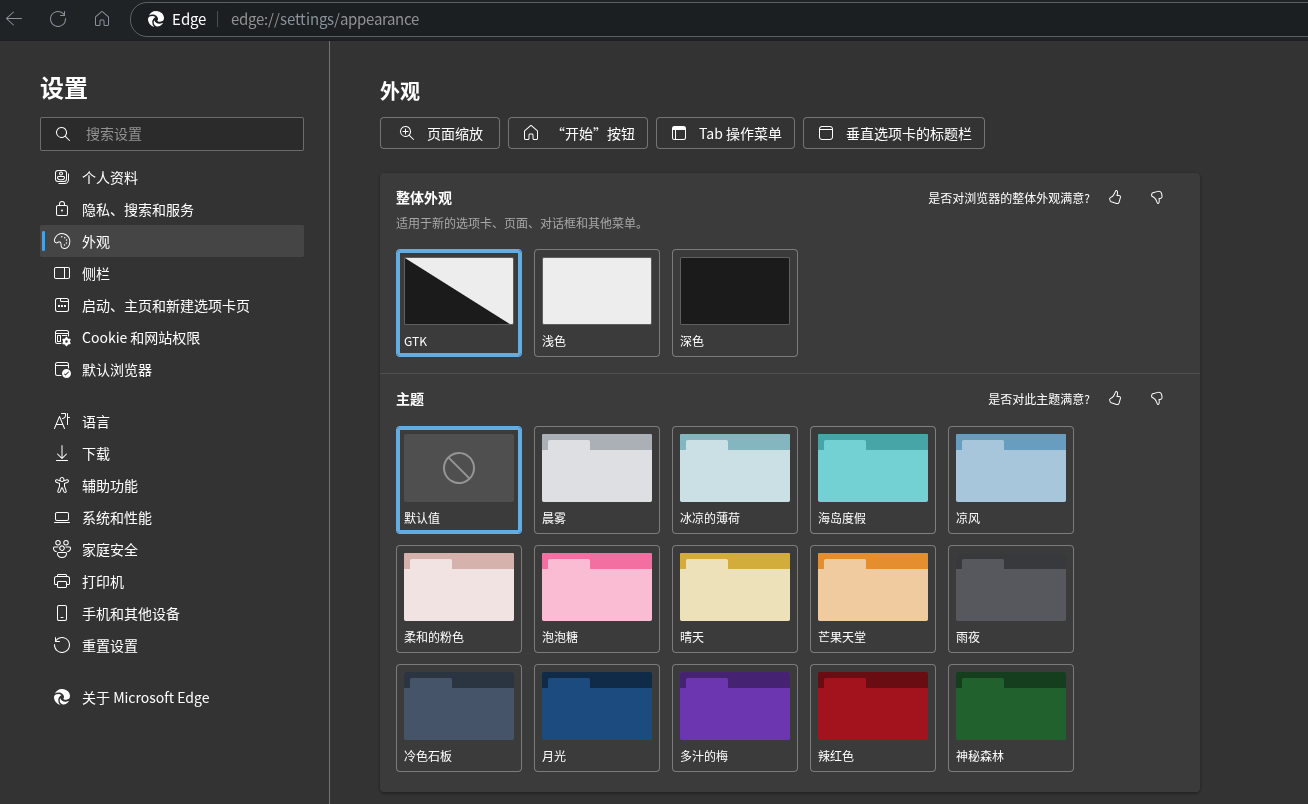Choose the 泡泡糖 pink theme
This screenshot has height=804, width=1308.
click(597, 599)
